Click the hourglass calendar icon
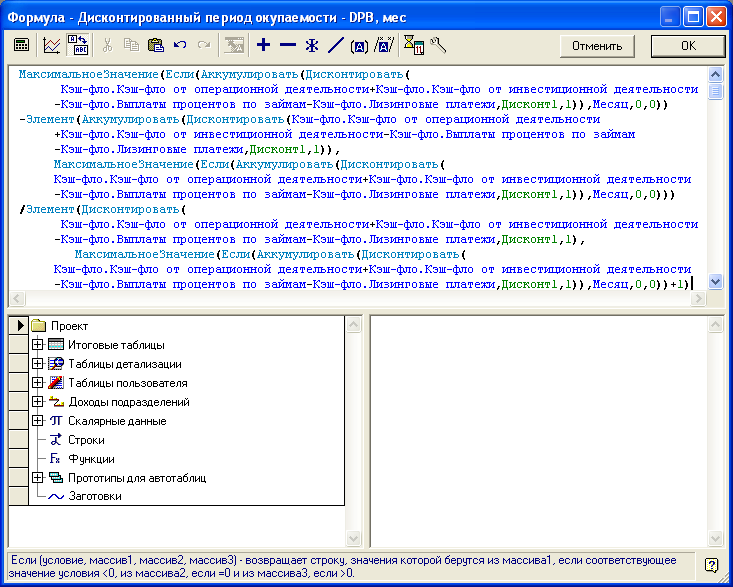This screenshot has height=587, width=733. point(413,45)
